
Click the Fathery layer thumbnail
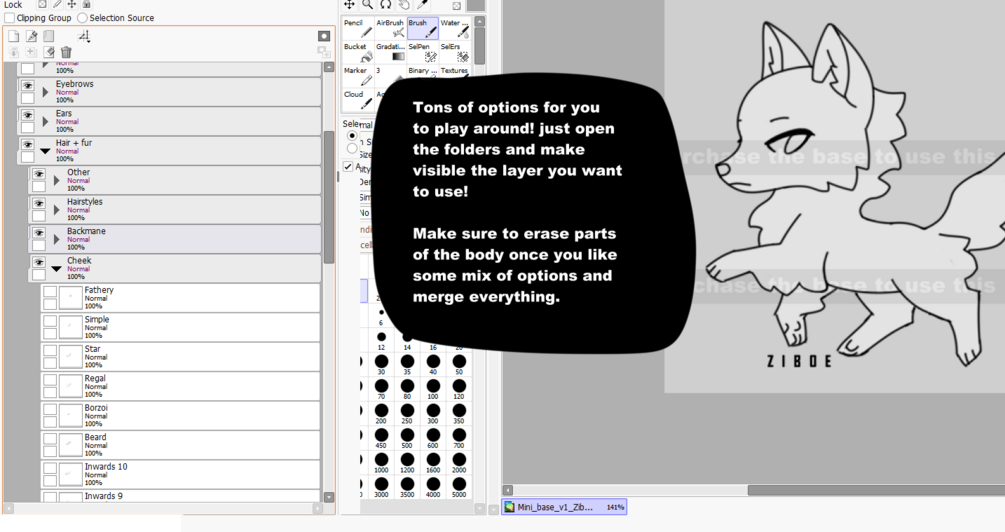[71, 297]
